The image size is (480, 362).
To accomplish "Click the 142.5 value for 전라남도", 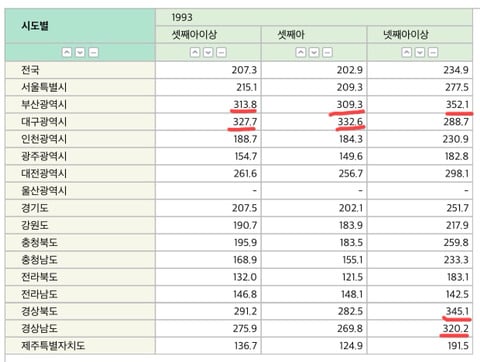I will (x=457, y=294).
